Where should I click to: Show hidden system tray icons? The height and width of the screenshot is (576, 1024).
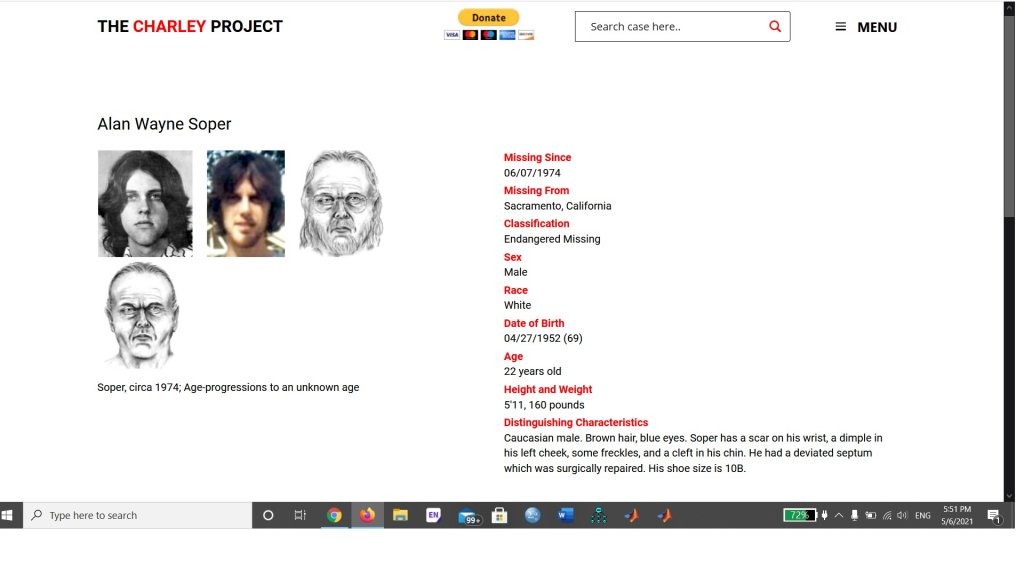[838, 515]
